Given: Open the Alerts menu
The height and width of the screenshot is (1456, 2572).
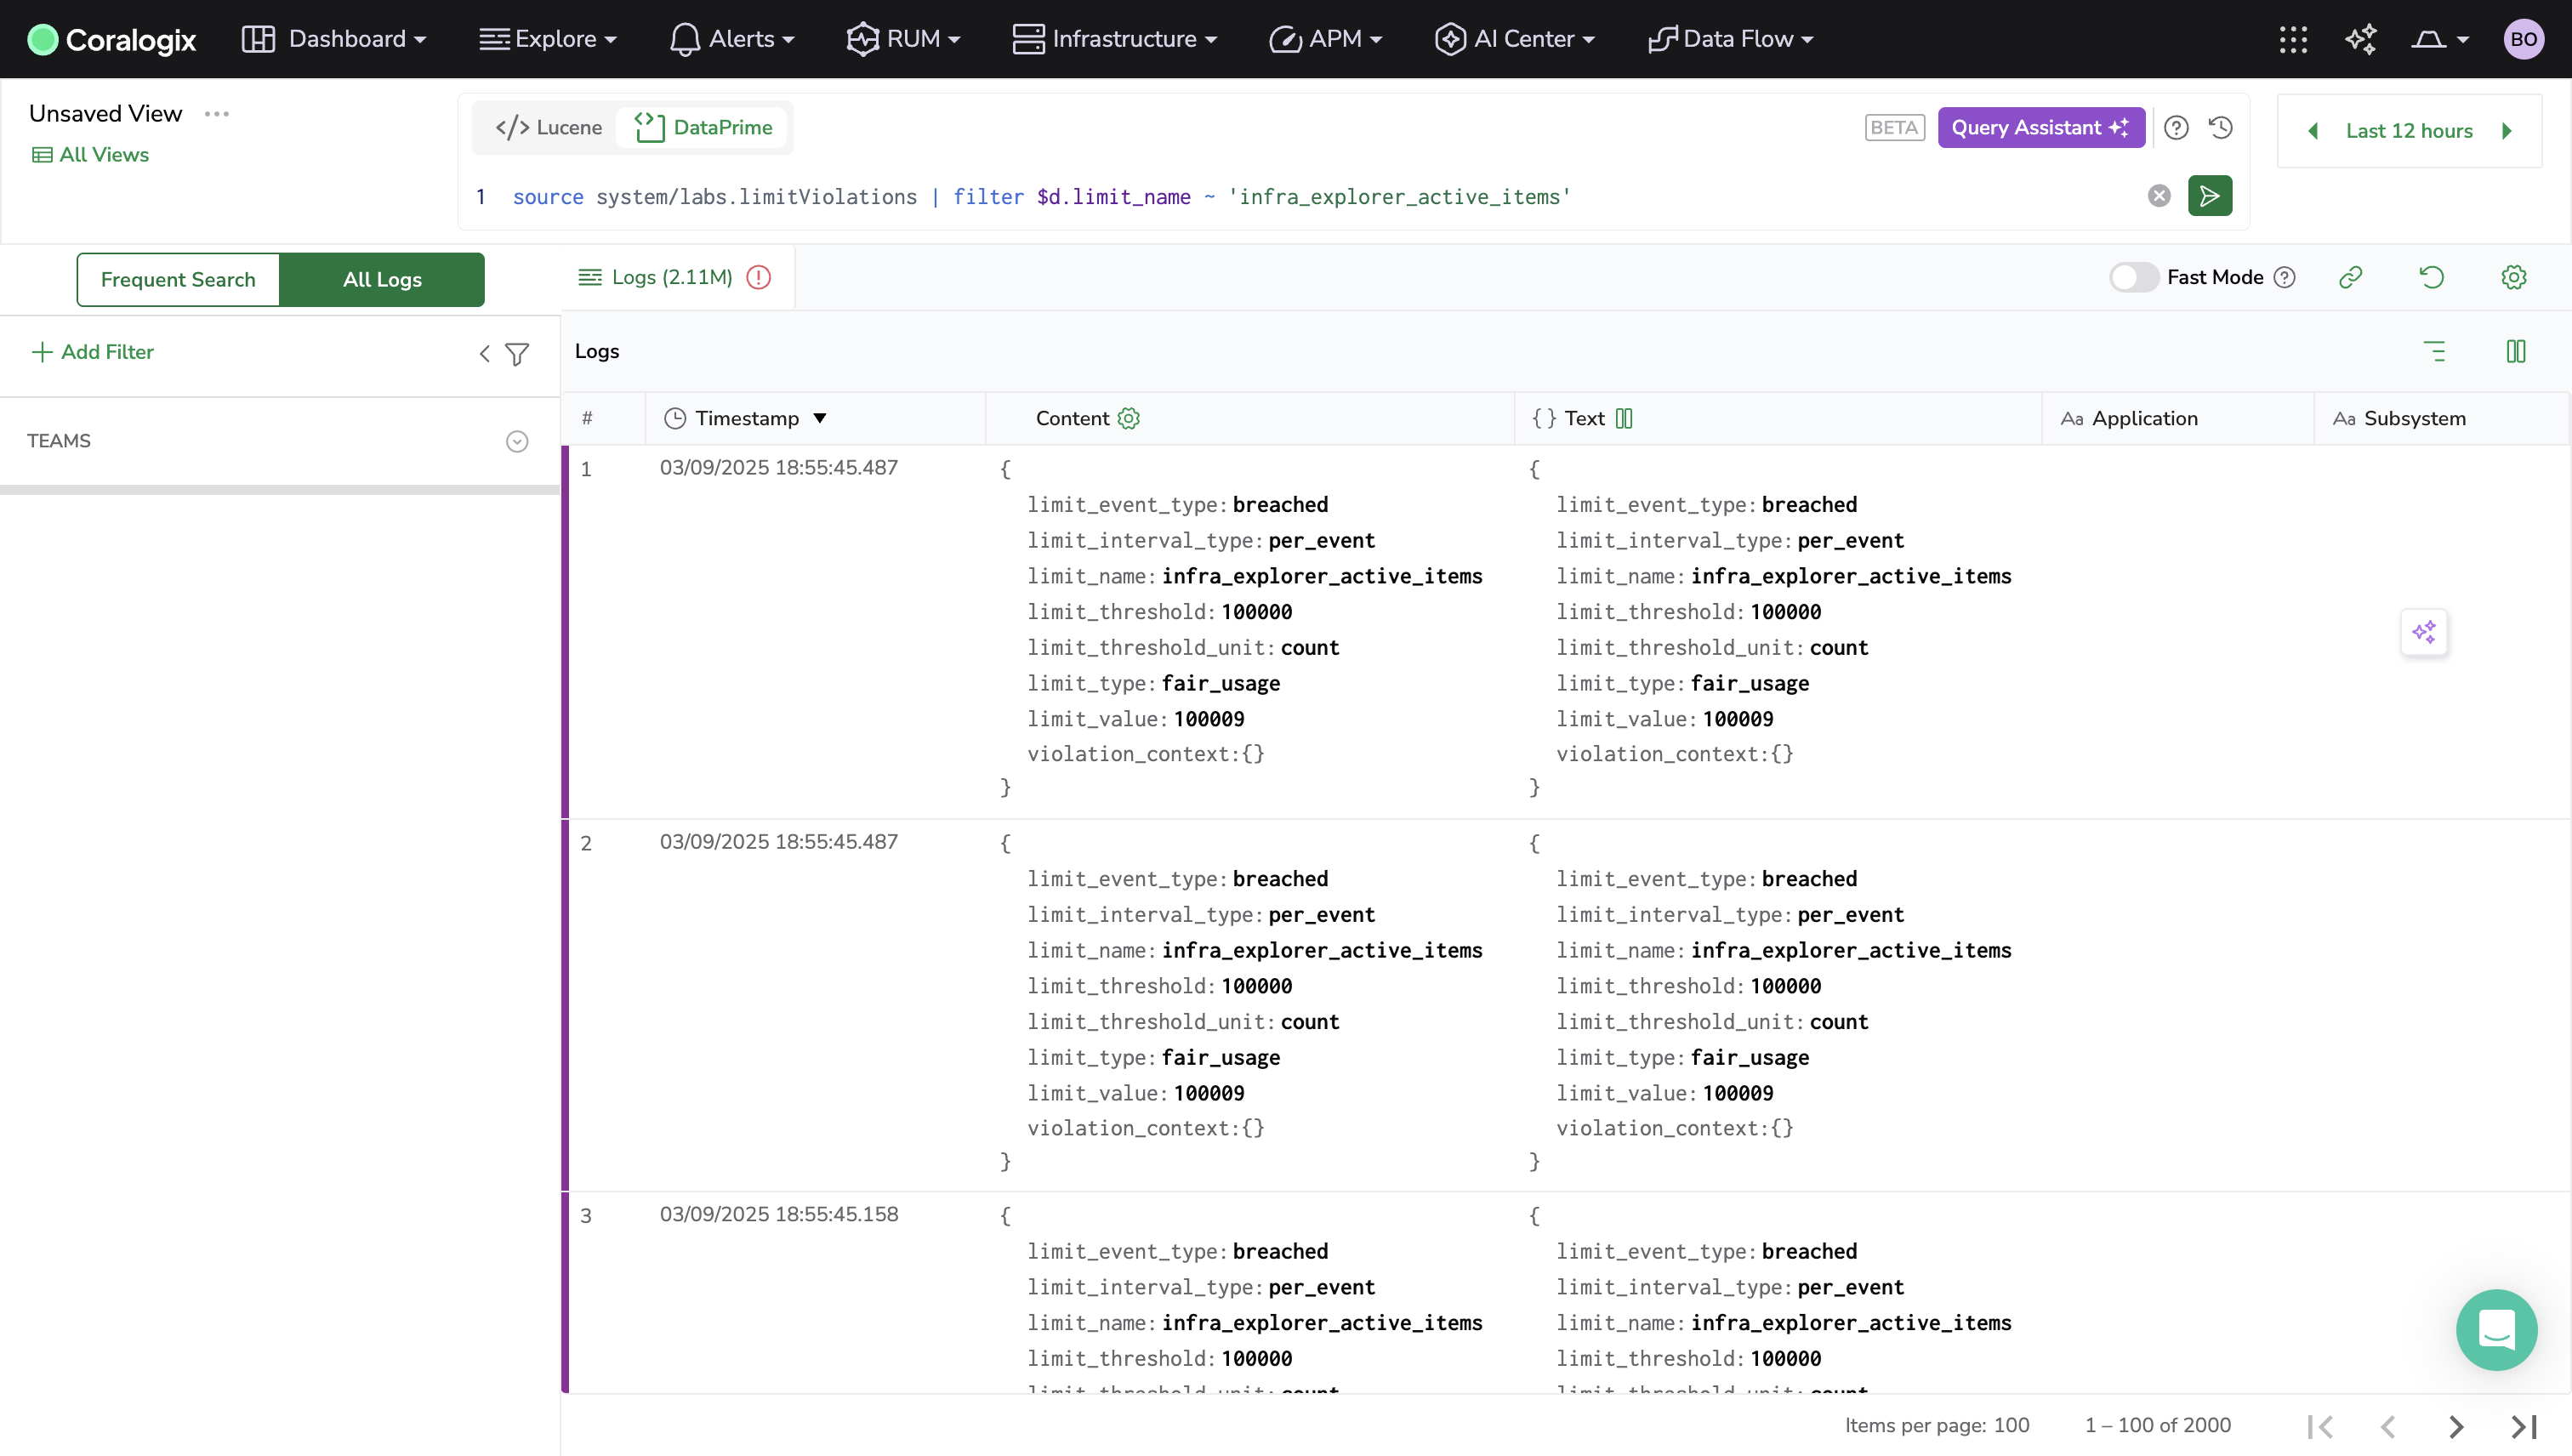Looking at the screenshot, I should tap(732, 39).
